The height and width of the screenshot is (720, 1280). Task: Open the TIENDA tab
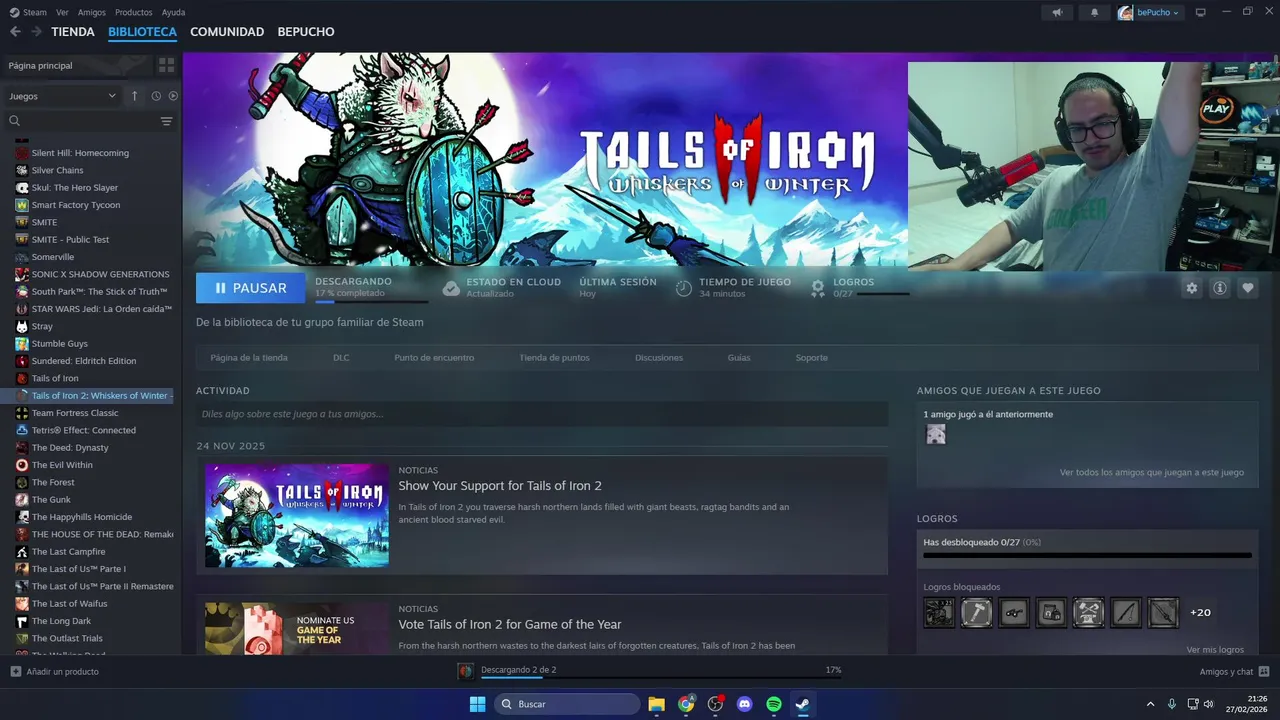coord(73,32)
